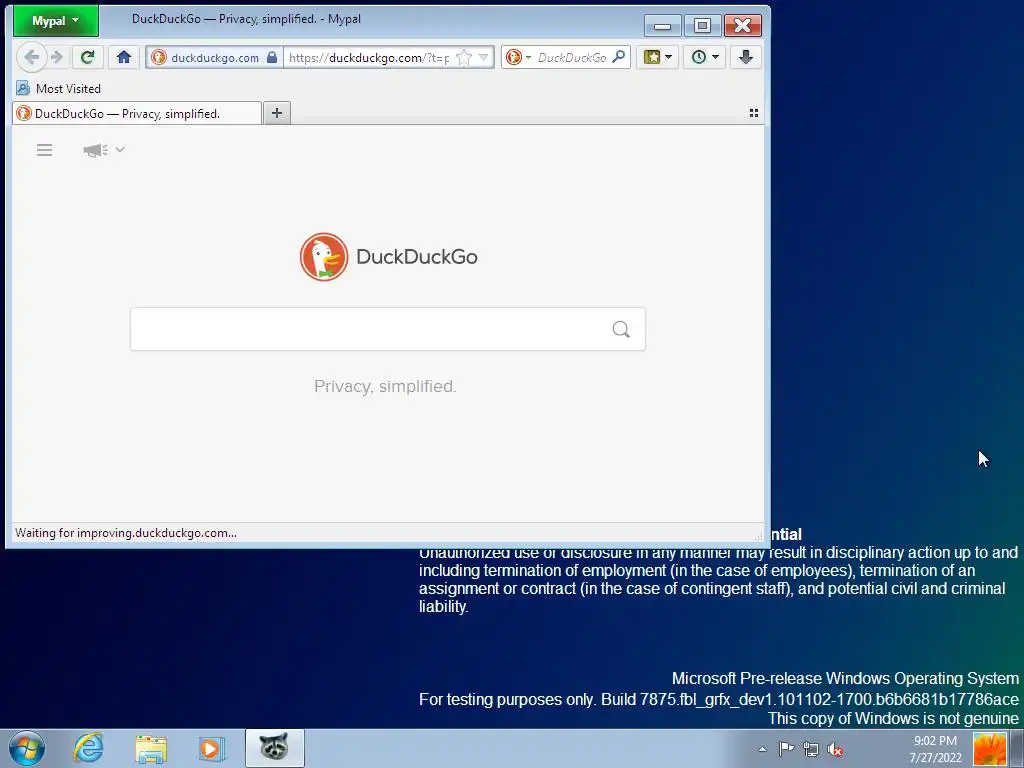Click the network tray icon
The width and height of the screenshot is (1024, 768).
coord(810,749)
